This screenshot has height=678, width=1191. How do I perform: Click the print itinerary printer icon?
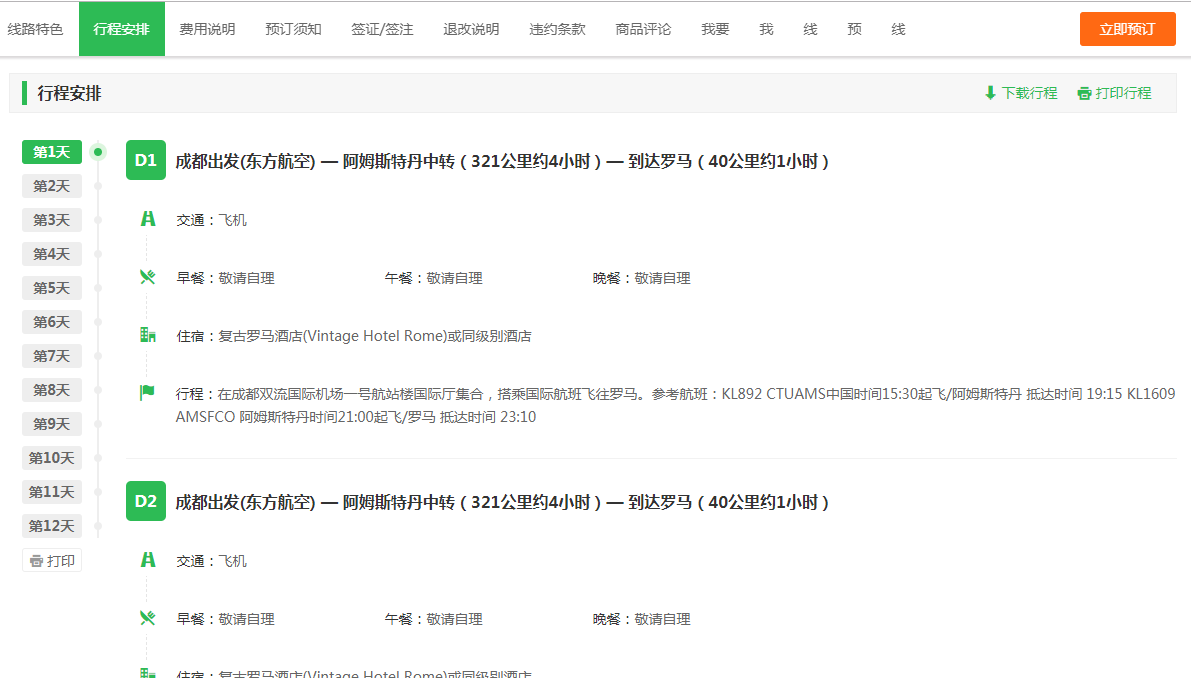click(x=1084, y=93)
